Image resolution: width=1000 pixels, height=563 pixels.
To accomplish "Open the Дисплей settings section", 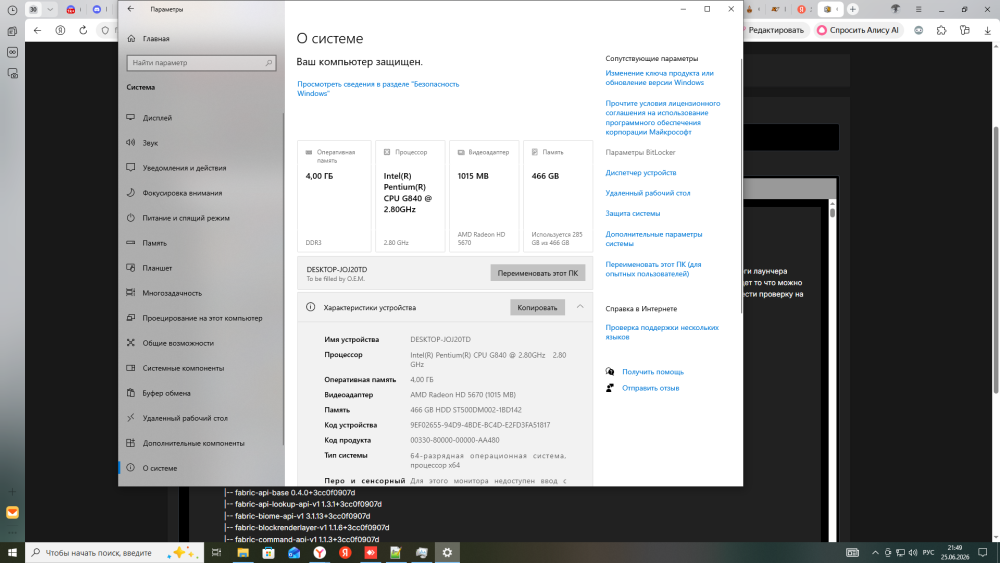I will [157, 118].
